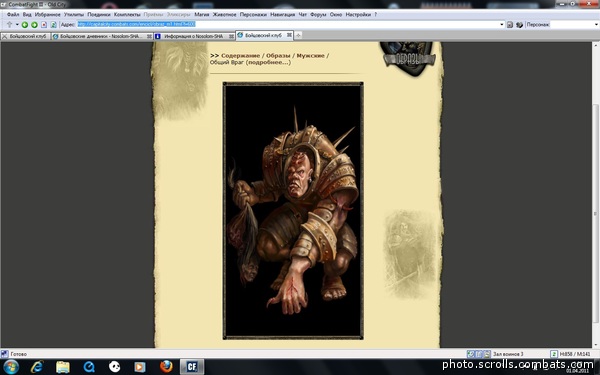Click the status bar icon left of Готово

coord(4,354)
